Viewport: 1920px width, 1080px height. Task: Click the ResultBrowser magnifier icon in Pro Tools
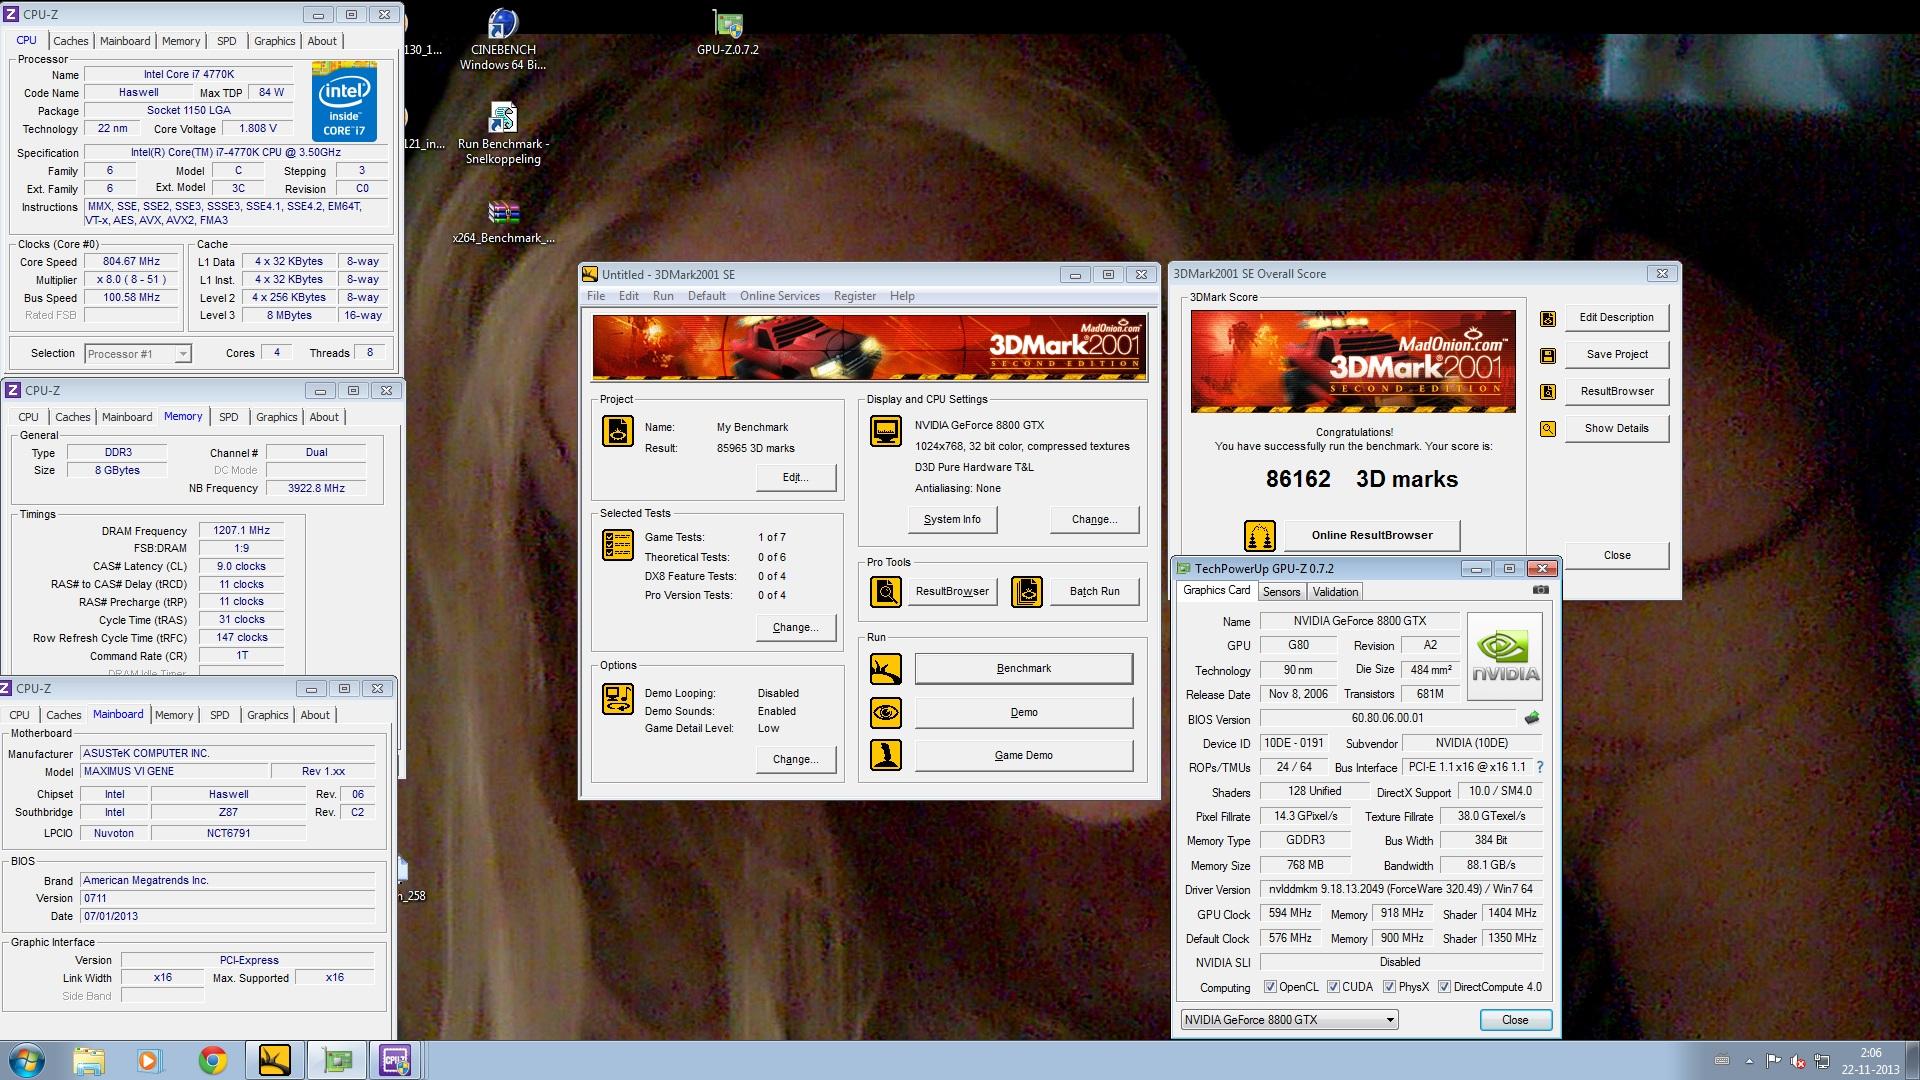pyautogui.click(x=885, y=592)
